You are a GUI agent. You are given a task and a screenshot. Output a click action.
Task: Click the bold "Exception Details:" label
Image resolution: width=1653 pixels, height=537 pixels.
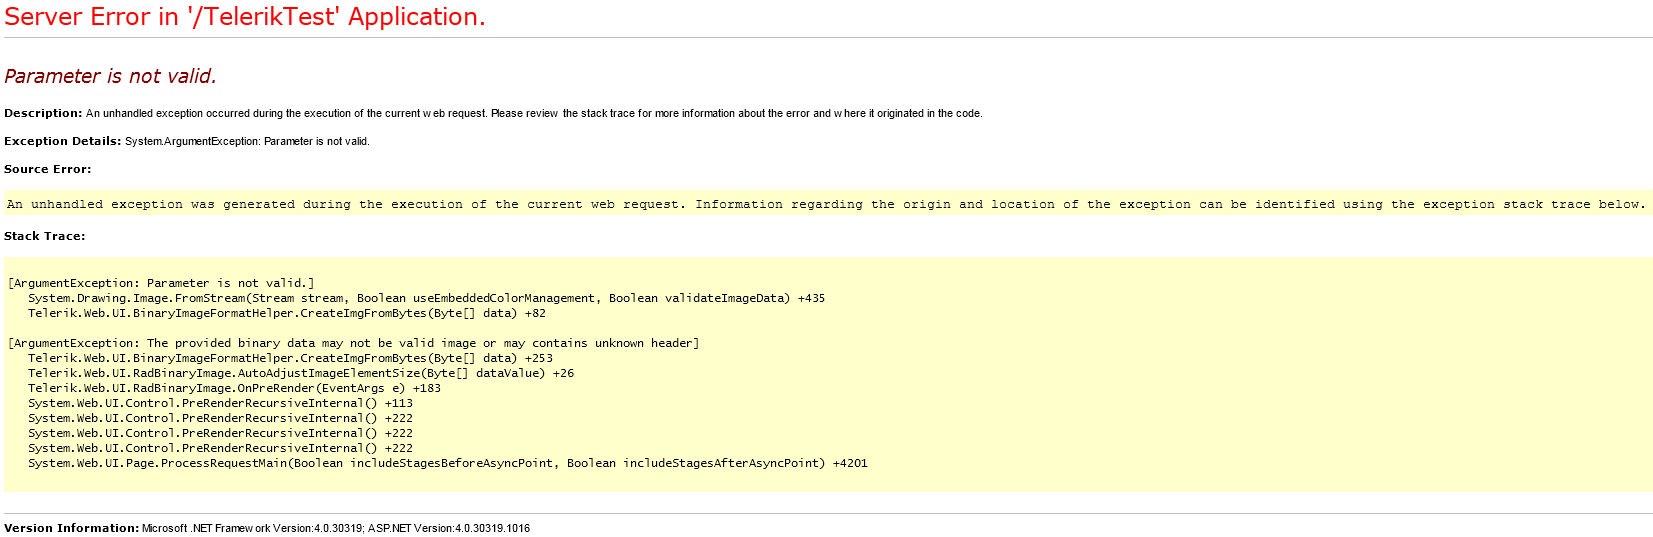[62, 141]
